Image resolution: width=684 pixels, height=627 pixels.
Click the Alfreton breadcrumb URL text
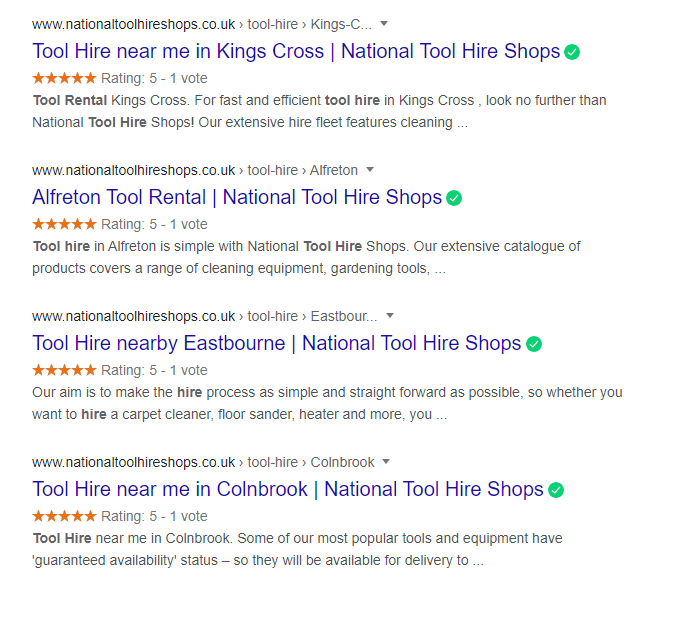[x=334, y=170]
